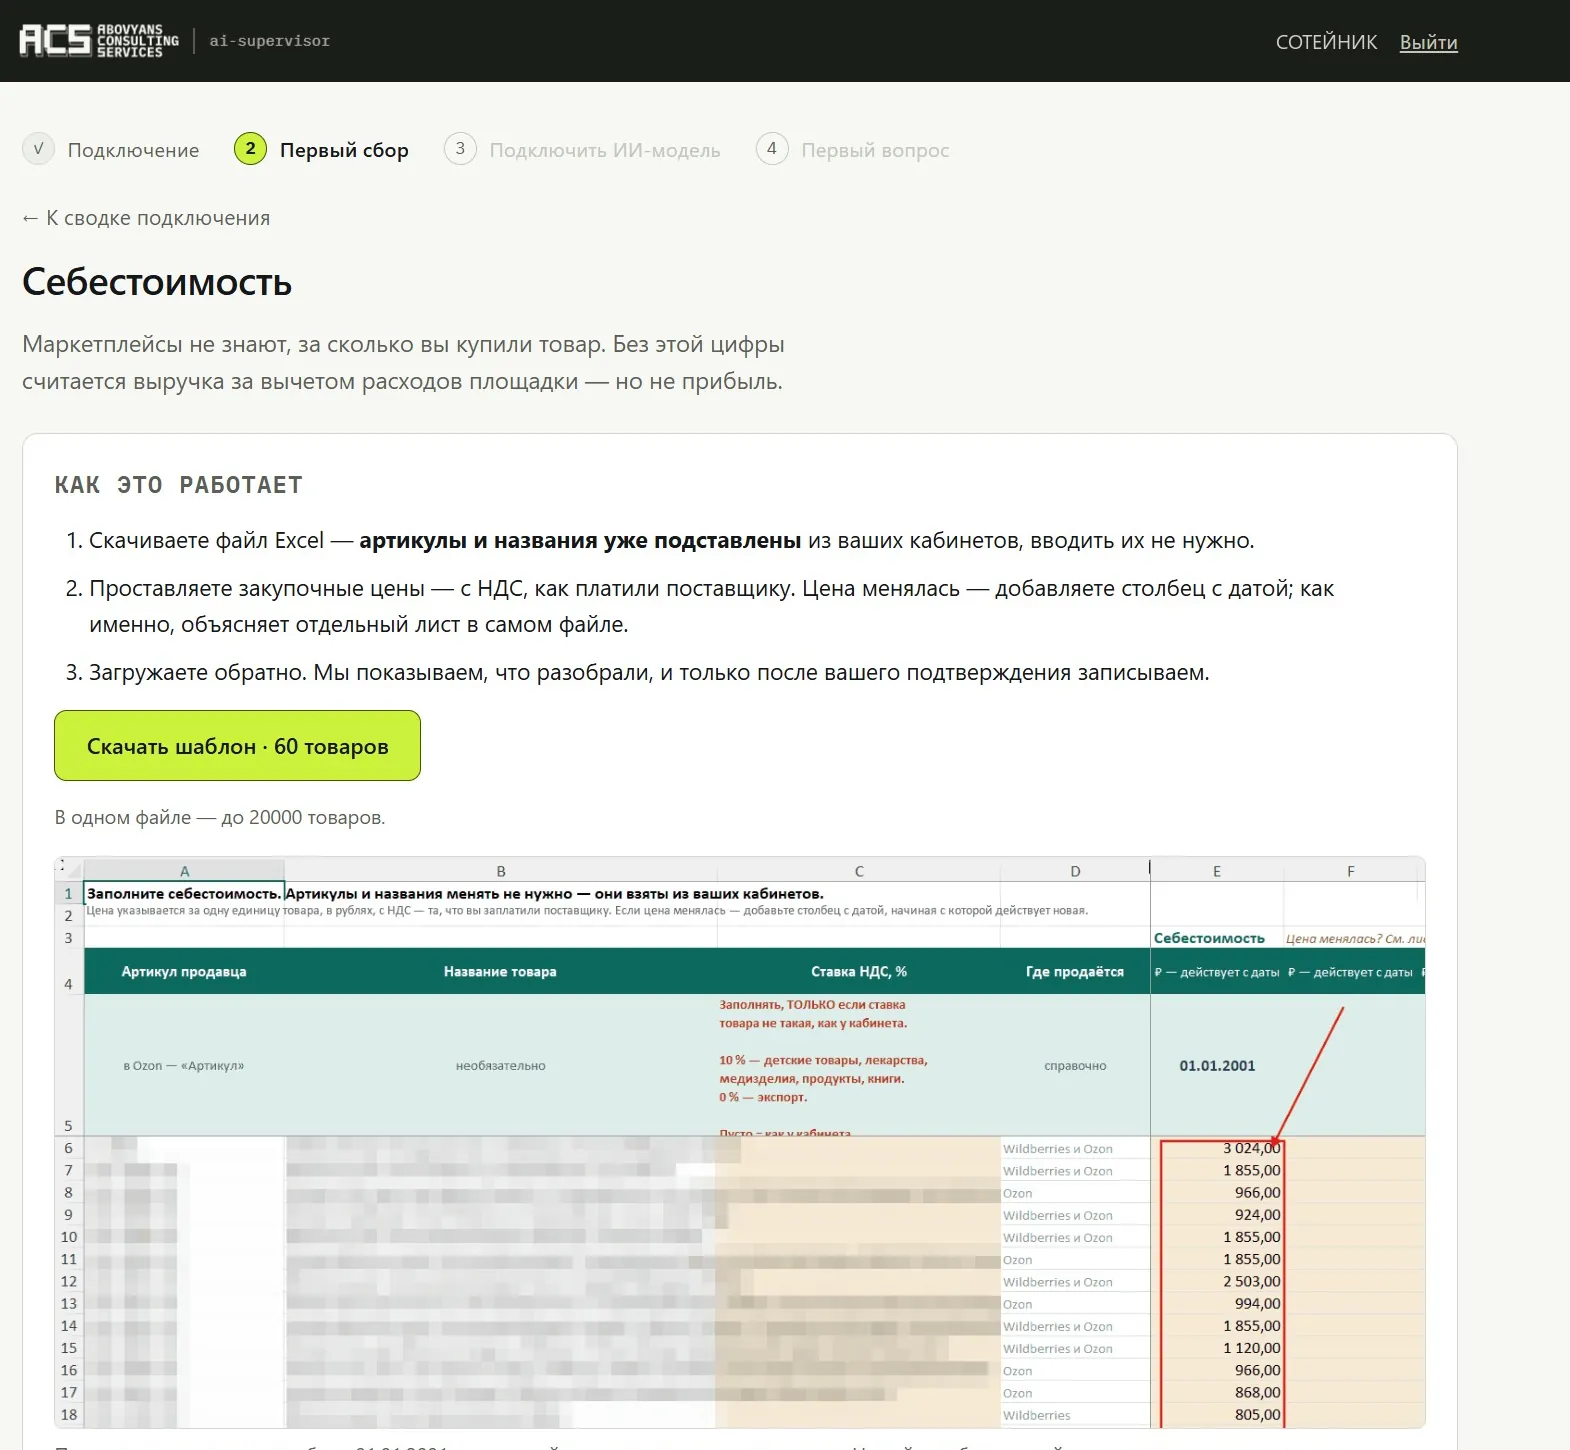Click the "3 024,00" cost value
This screenshot has height=1450, width=1570.
1251,1148
